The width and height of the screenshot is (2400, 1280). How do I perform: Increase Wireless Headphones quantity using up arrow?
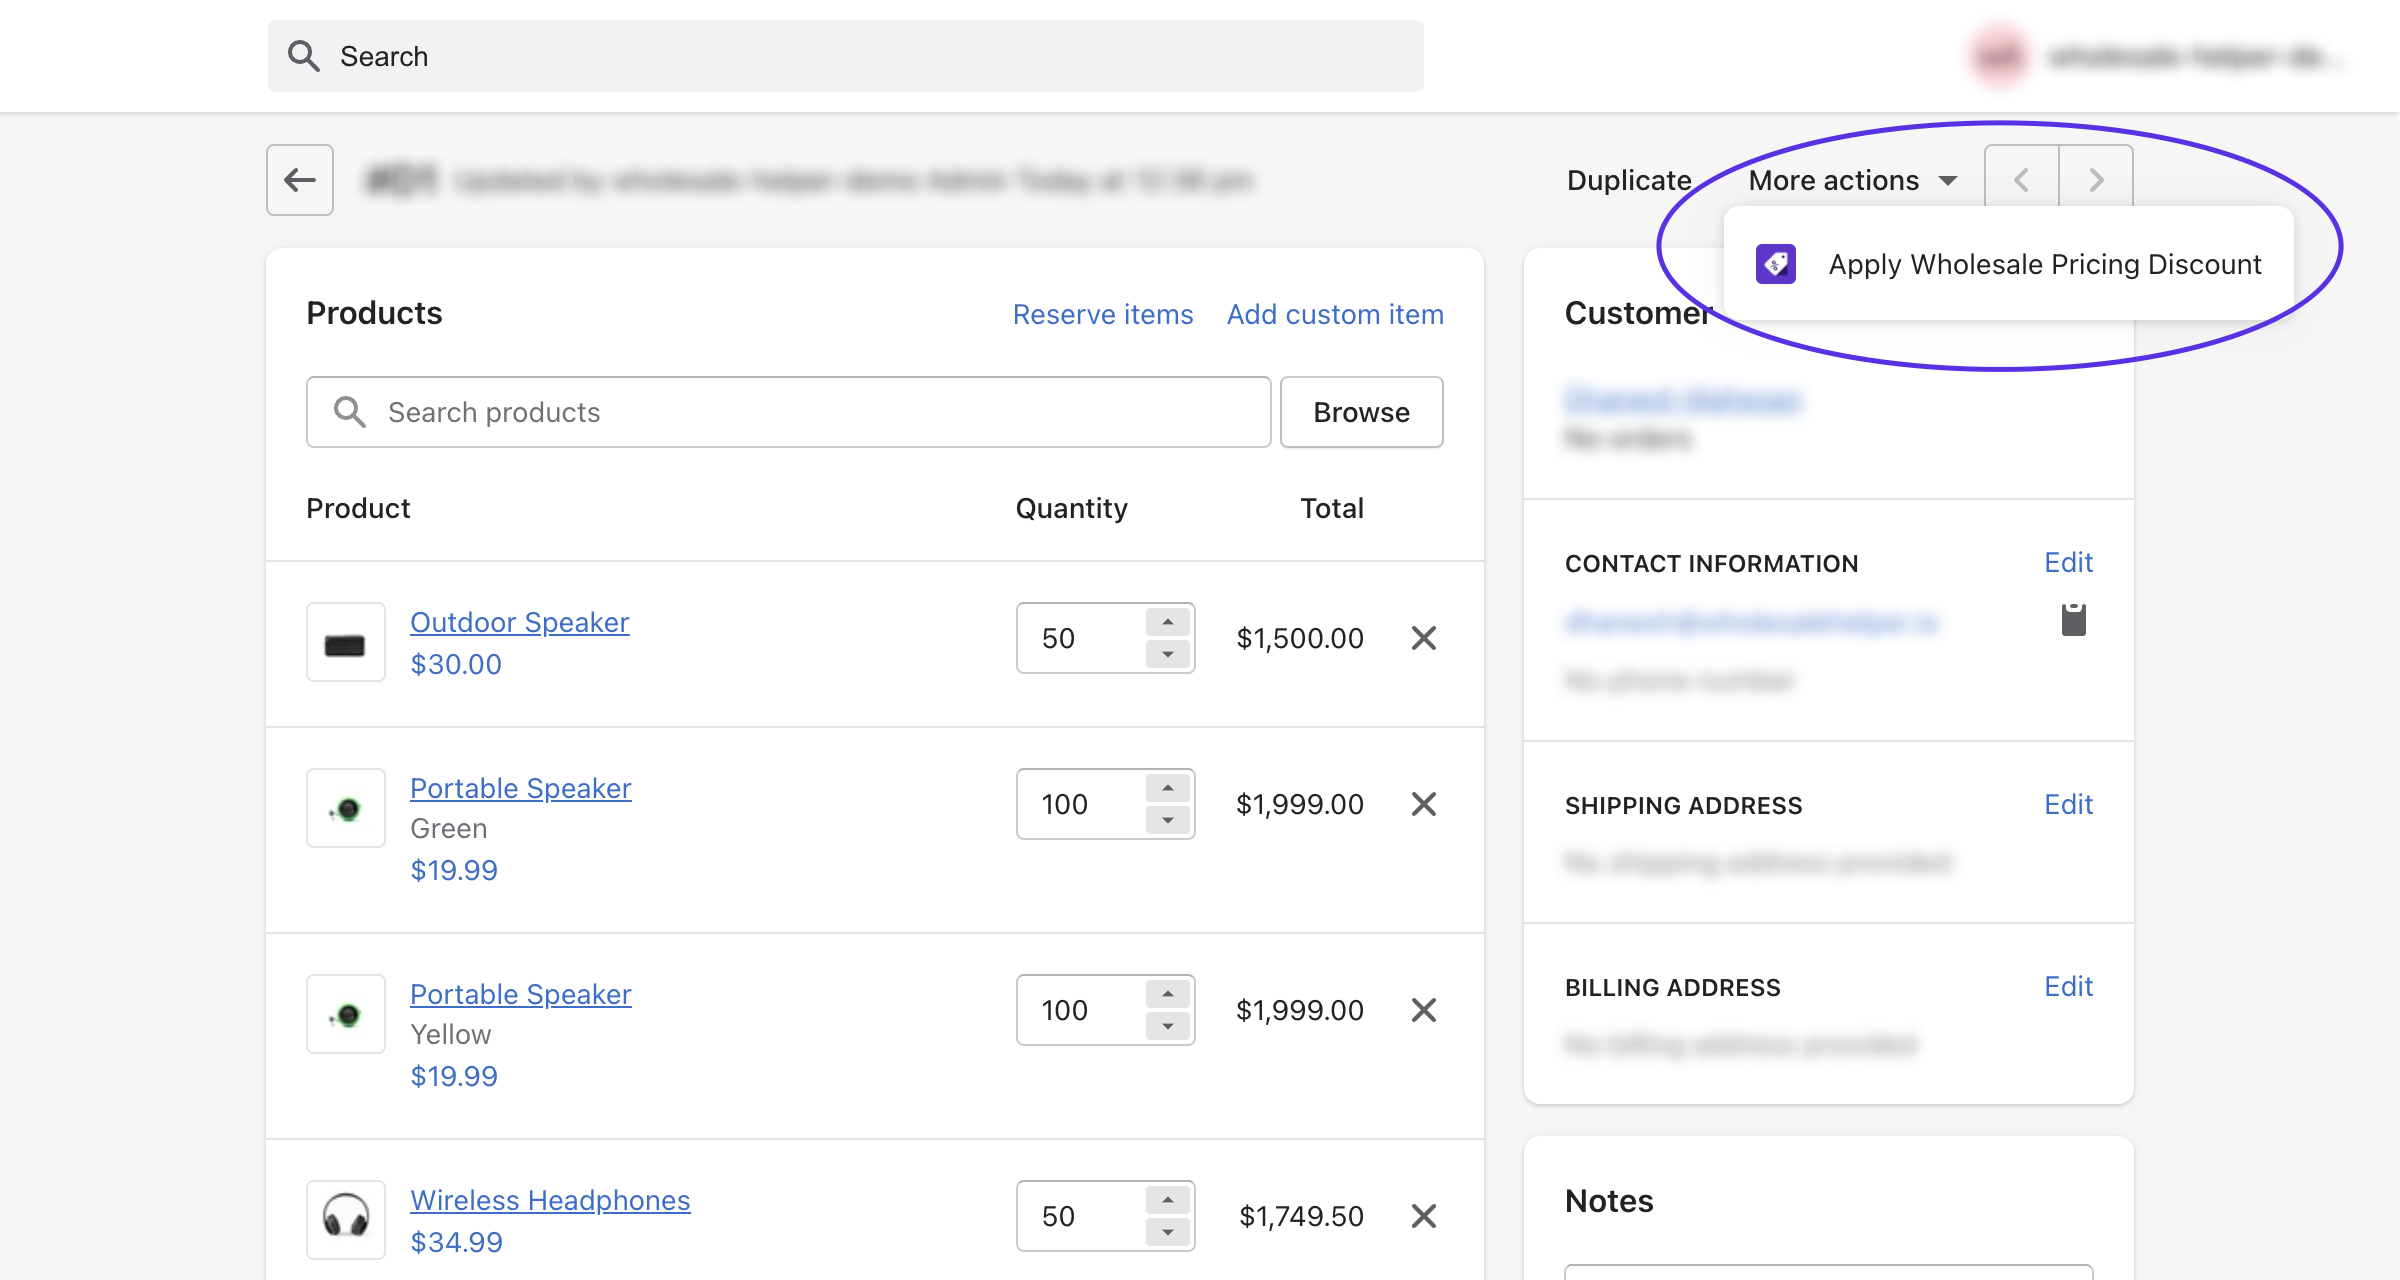tap(1167, 1200)
